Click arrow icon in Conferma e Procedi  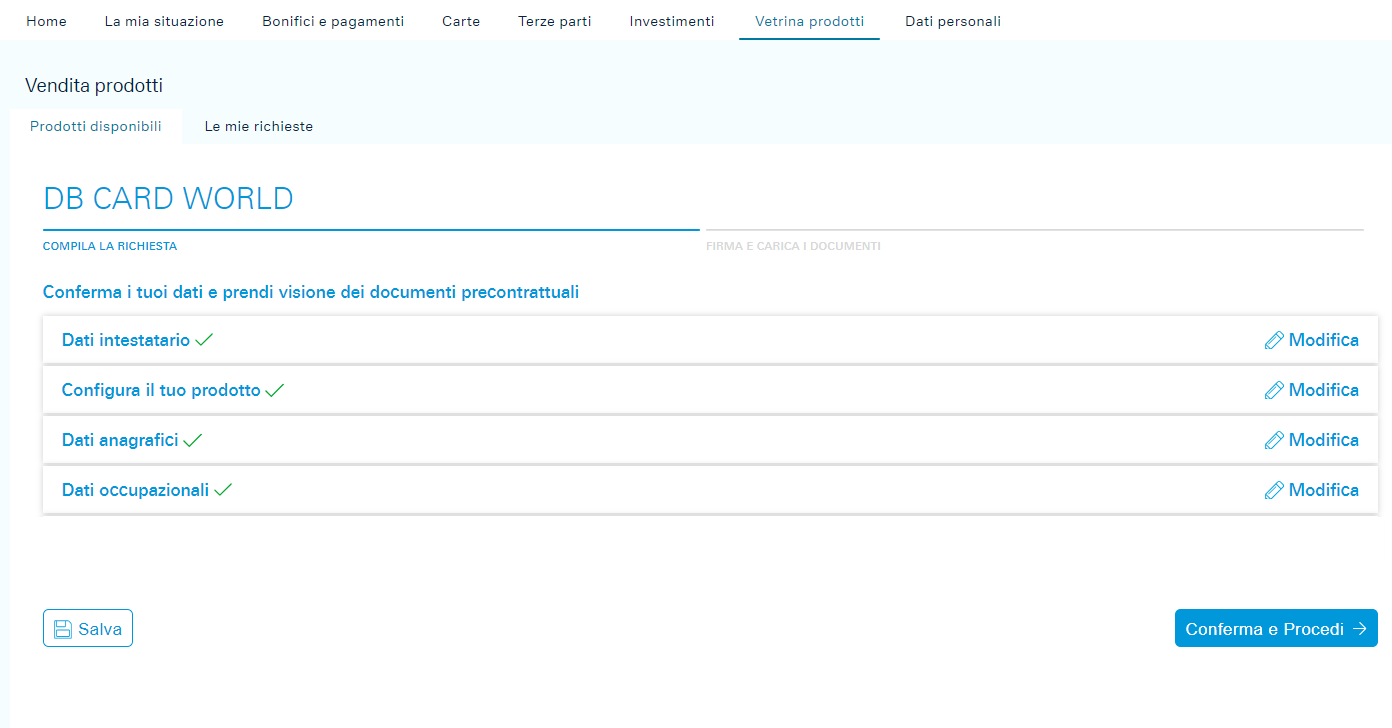pyautogui.click(x=1359, y=629)
